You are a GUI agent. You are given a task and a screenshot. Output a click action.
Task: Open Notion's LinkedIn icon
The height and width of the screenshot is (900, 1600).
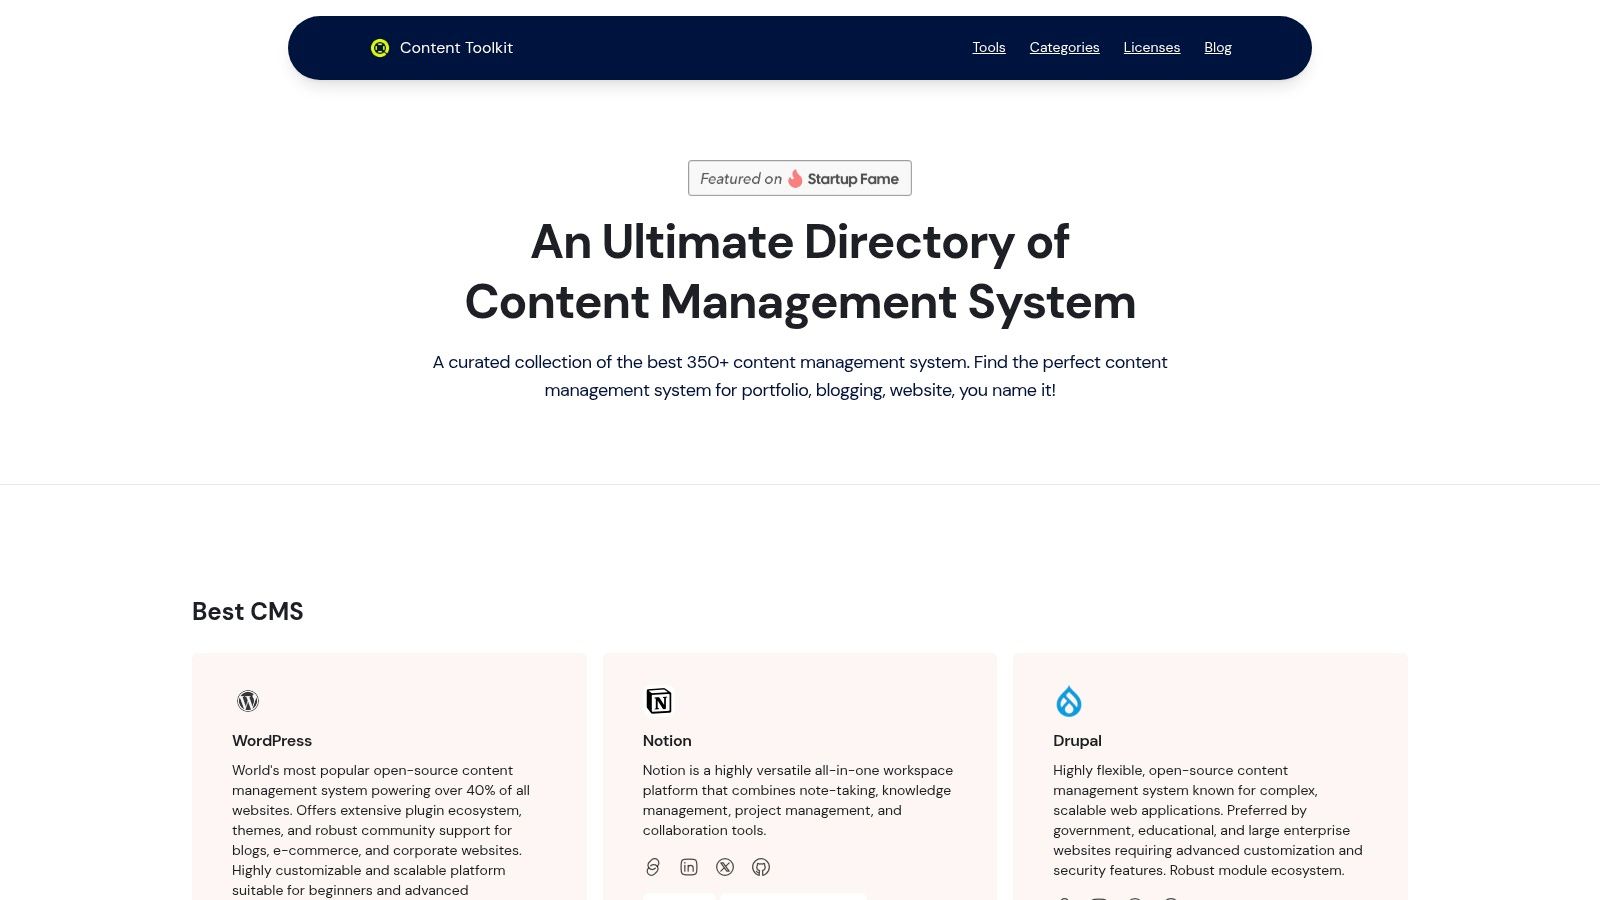pyautogui.click(x=689, y=867)
